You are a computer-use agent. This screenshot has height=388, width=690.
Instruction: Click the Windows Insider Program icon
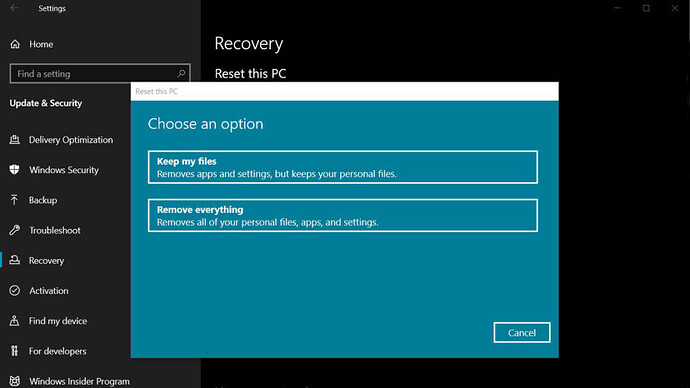(x=15, y=381)
